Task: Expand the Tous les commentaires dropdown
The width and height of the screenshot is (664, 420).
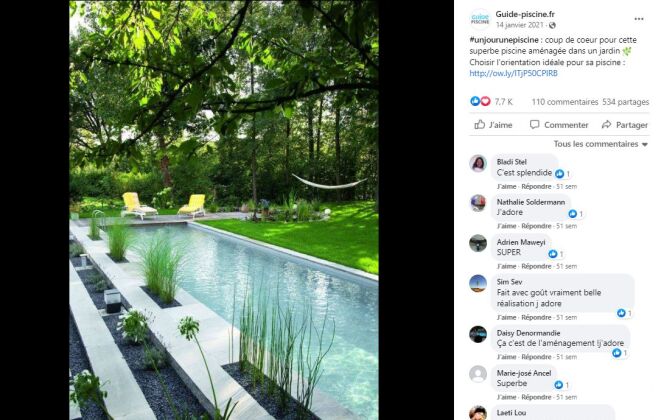Action: pyautogui.click(x=601, y=144)
